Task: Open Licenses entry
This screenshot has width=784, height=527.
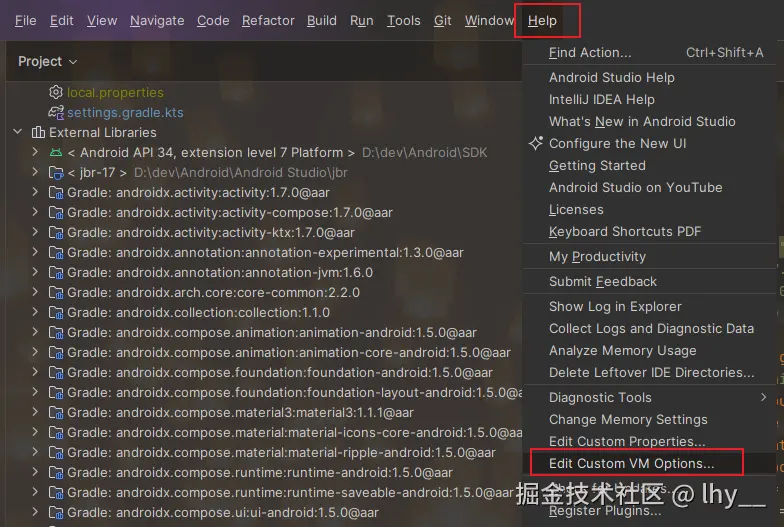Action: tap(649, 210)
